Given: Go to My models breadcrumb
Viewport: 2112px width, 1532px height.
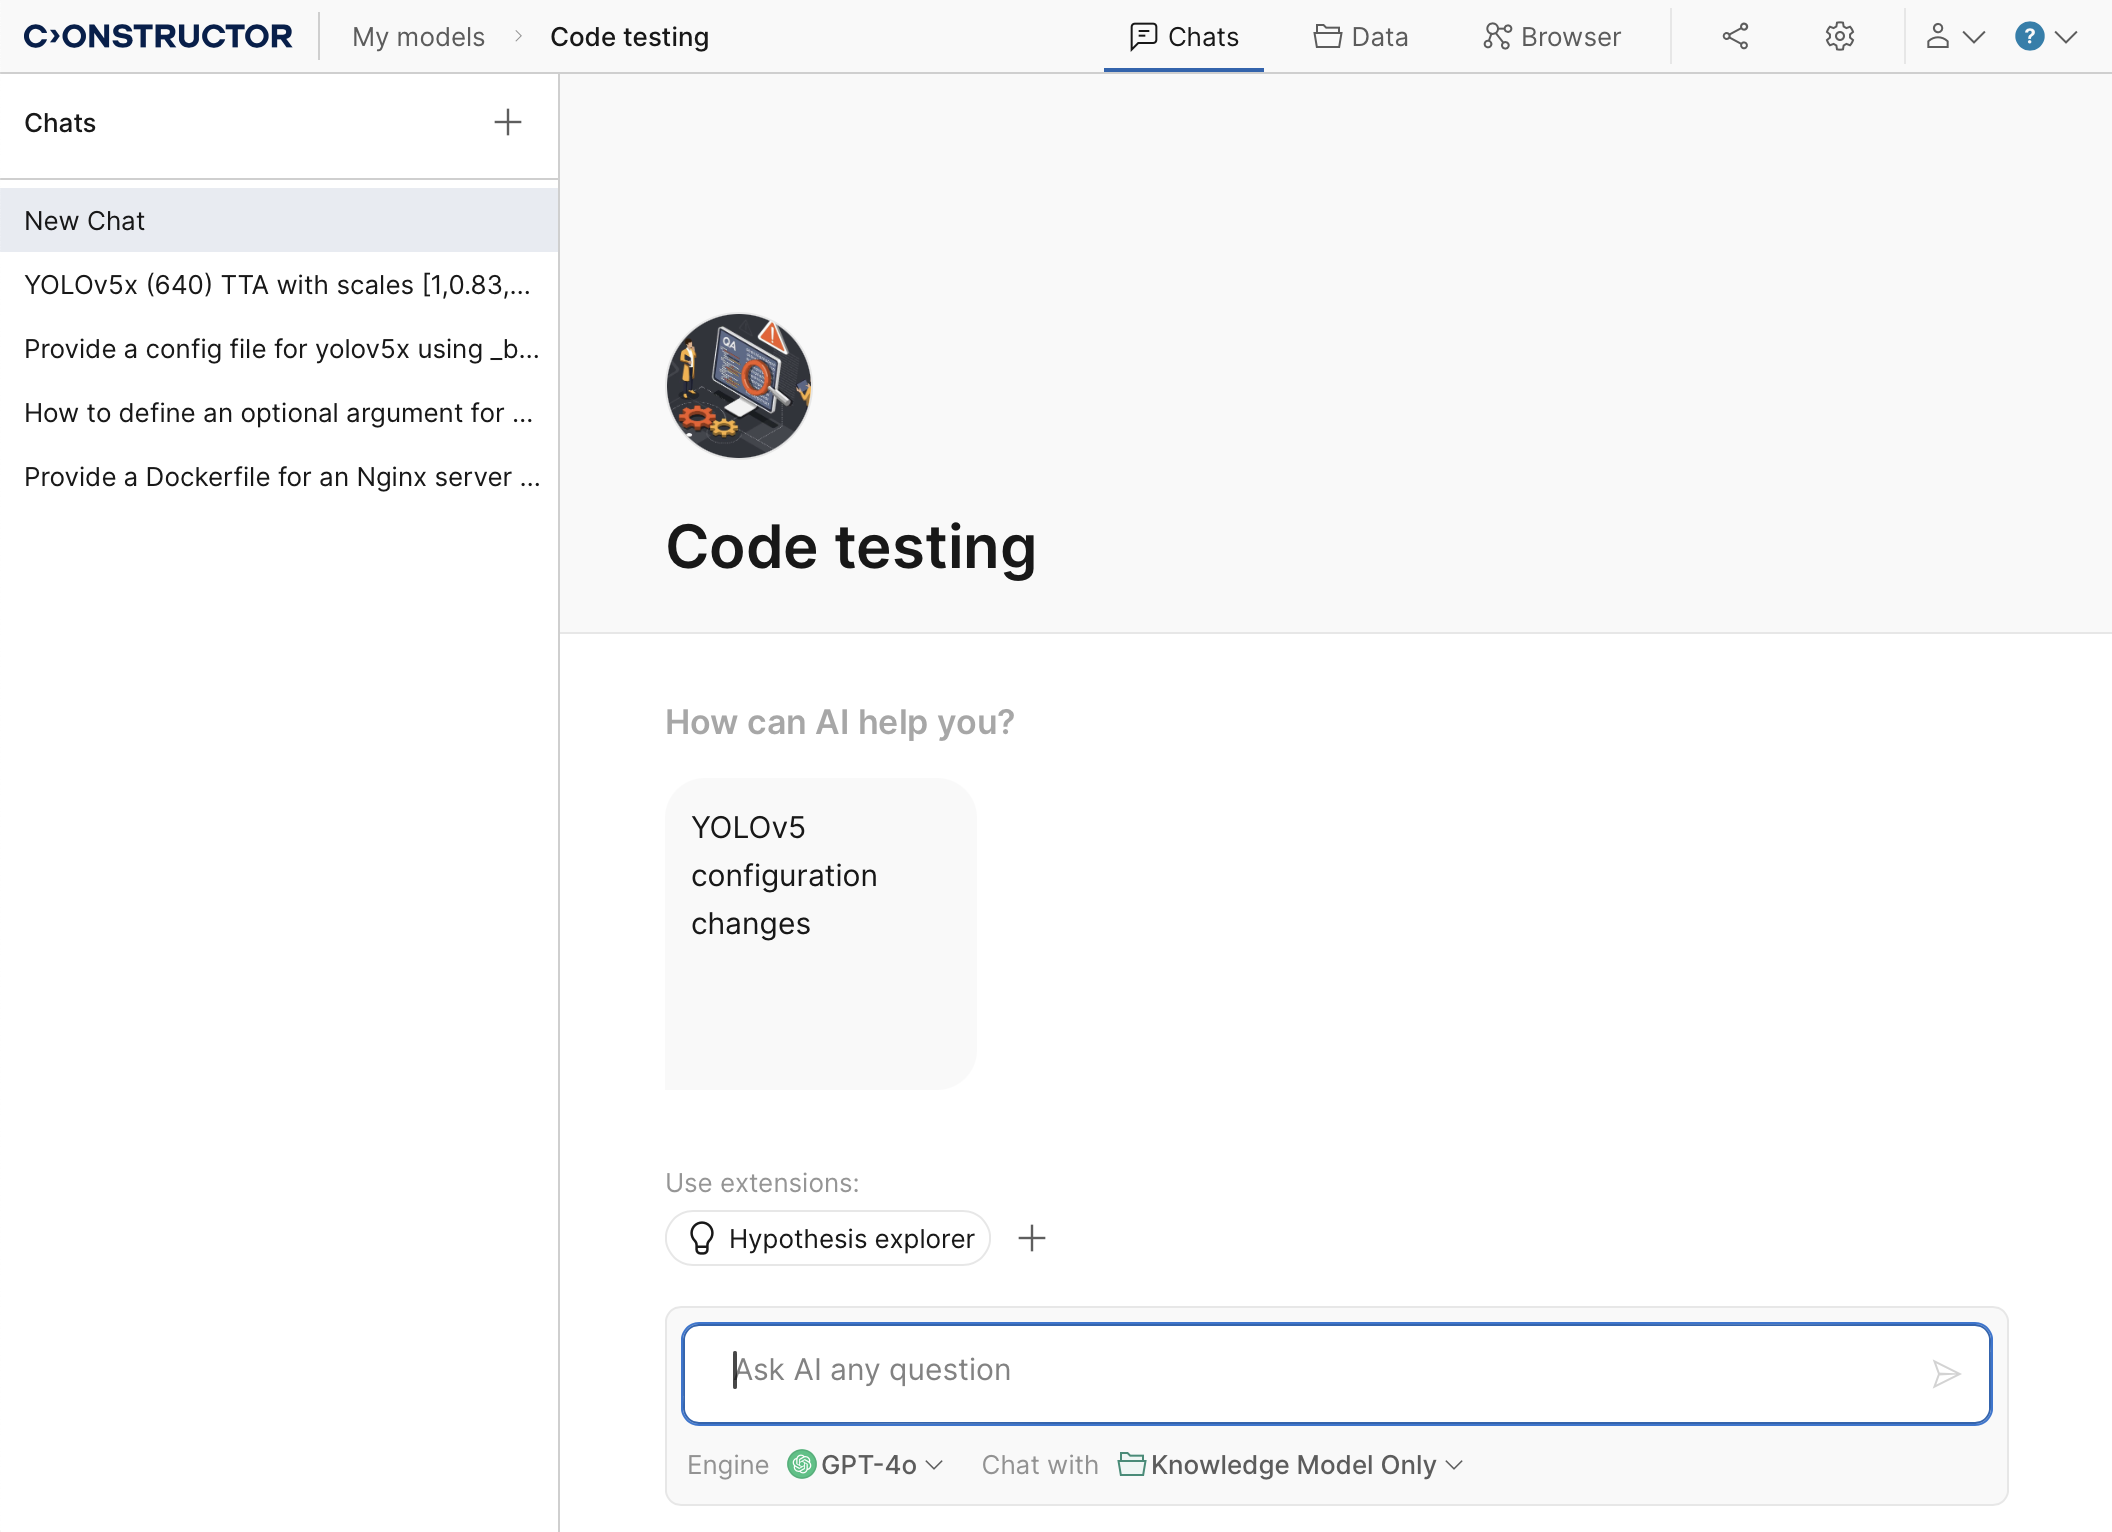Looking at the screenshot, I should point(418,37).
